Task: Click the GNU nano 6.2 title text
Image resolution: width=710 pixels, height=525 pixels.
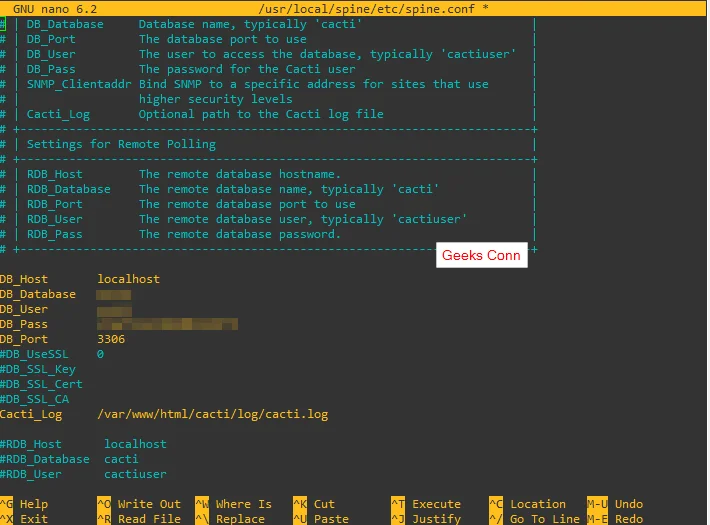Action: pos(55,9)
